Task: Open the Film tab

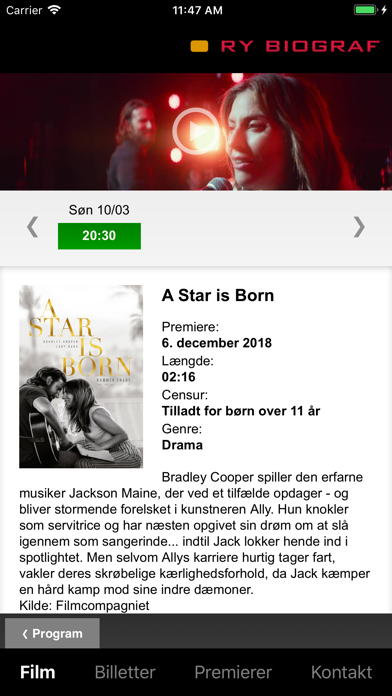Action: click(38, 672)
